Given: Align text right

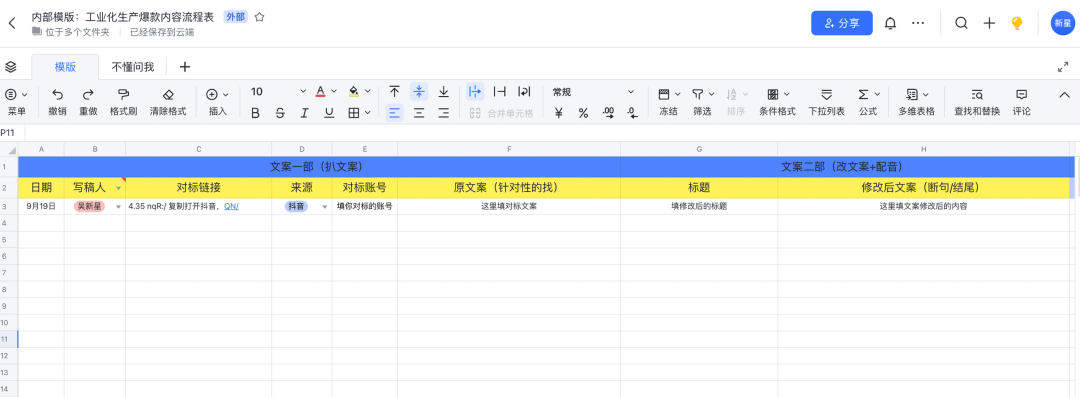Looking at the screenshot, I should 444,113.
